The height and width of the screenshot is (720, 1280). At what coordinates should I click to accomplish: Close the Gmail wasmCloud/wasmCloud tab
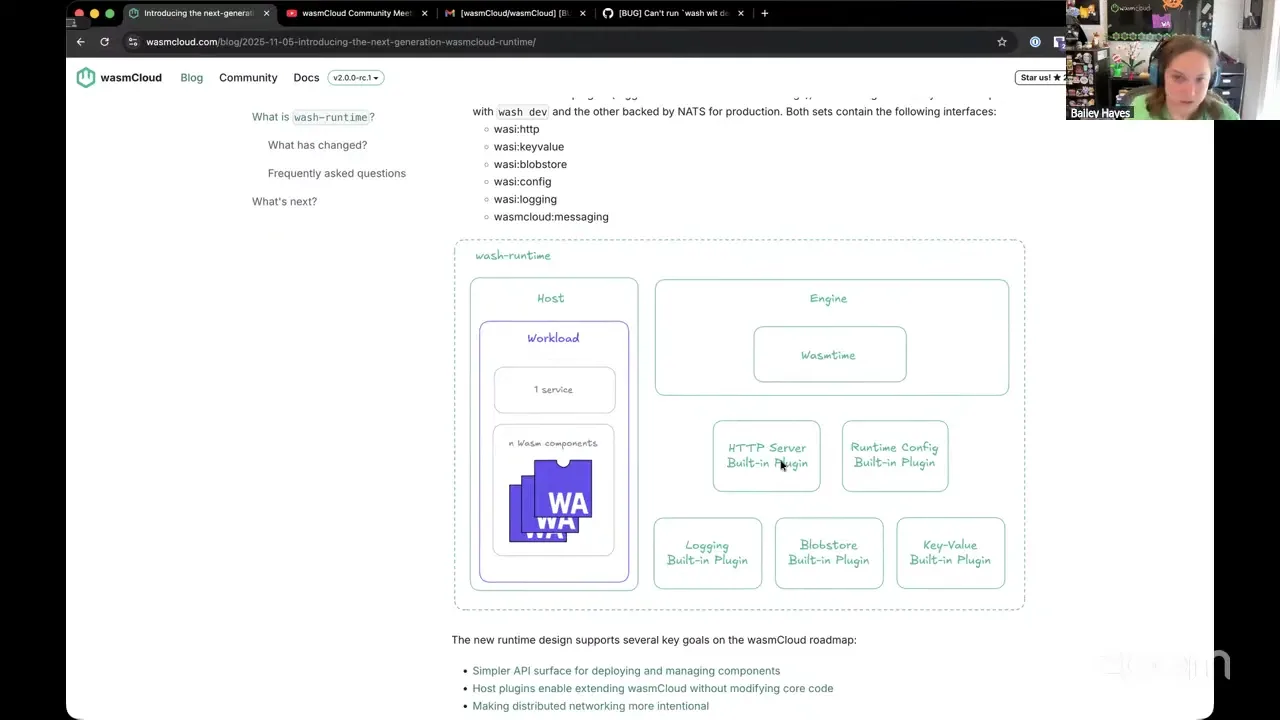[x=583, y=13]
